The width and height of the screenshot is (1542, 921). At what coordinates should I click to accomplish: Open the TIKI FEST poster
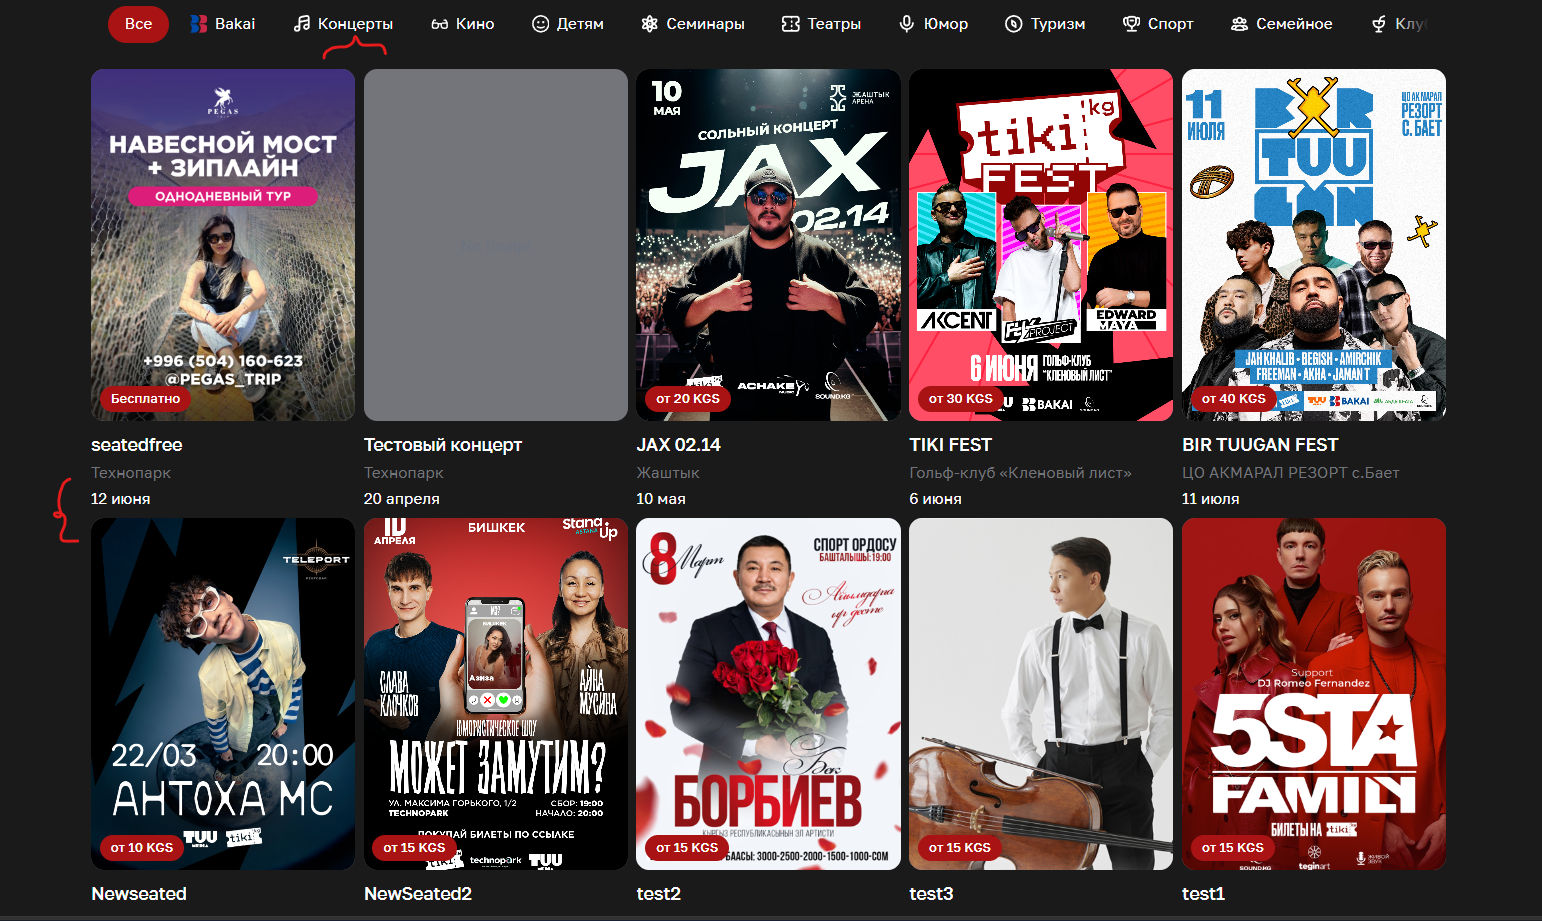click(x=1041, y=245)
